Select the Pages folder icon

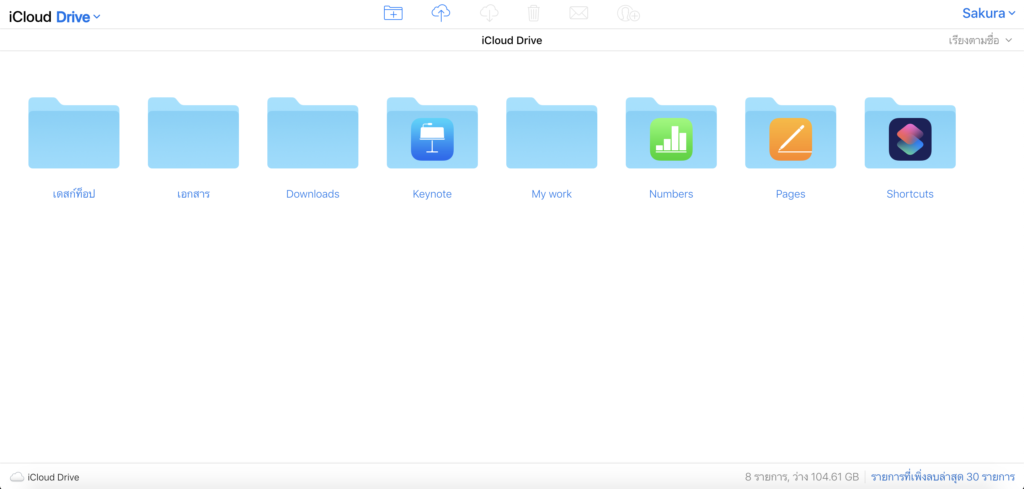pos(791,133)
